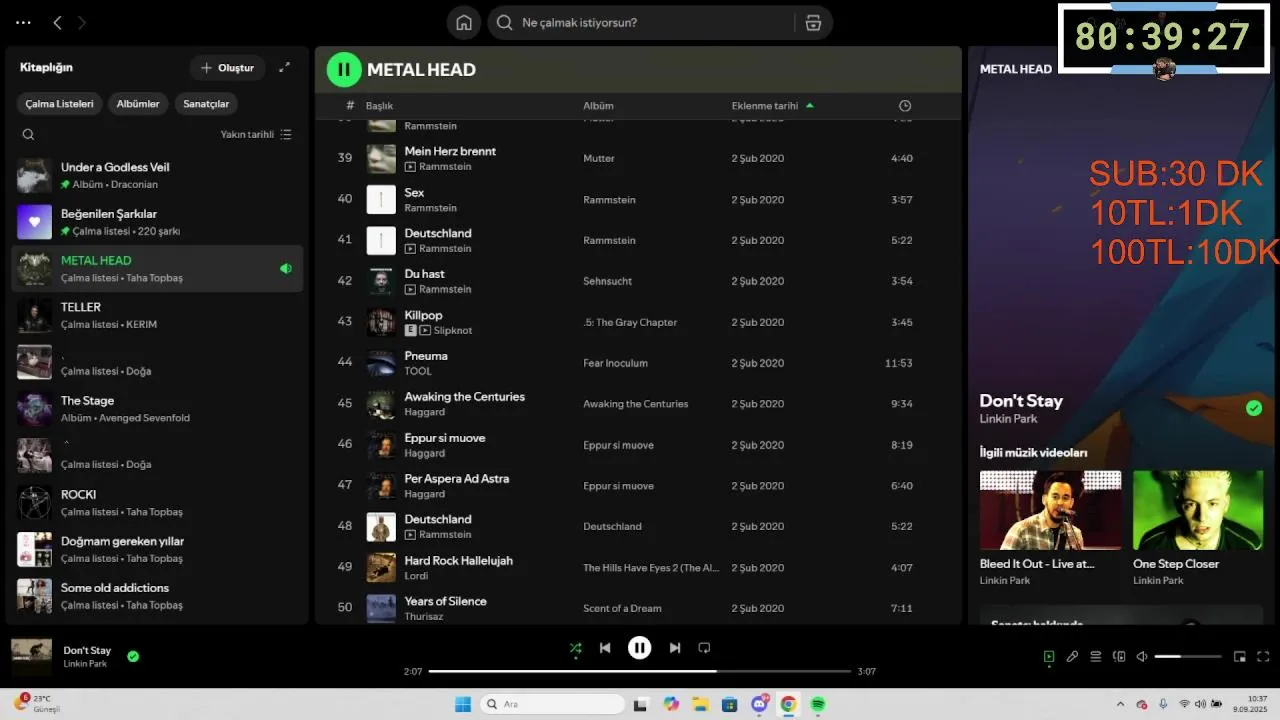This screenshot has width=1280, height=720.
Task: Switch the player to full screen
Action: [x=1263, y=657]
